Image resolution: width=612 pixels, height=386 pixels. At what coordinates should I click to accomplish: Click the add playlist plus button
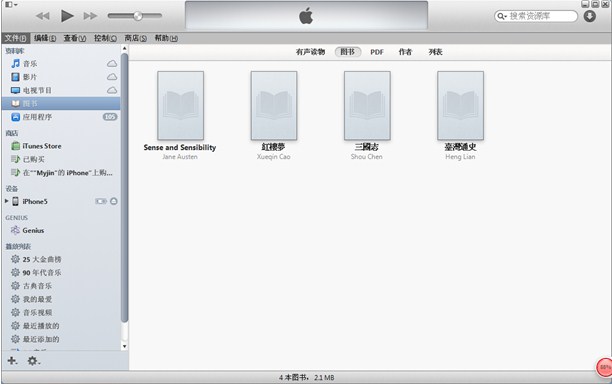click(x=12, y=361)
